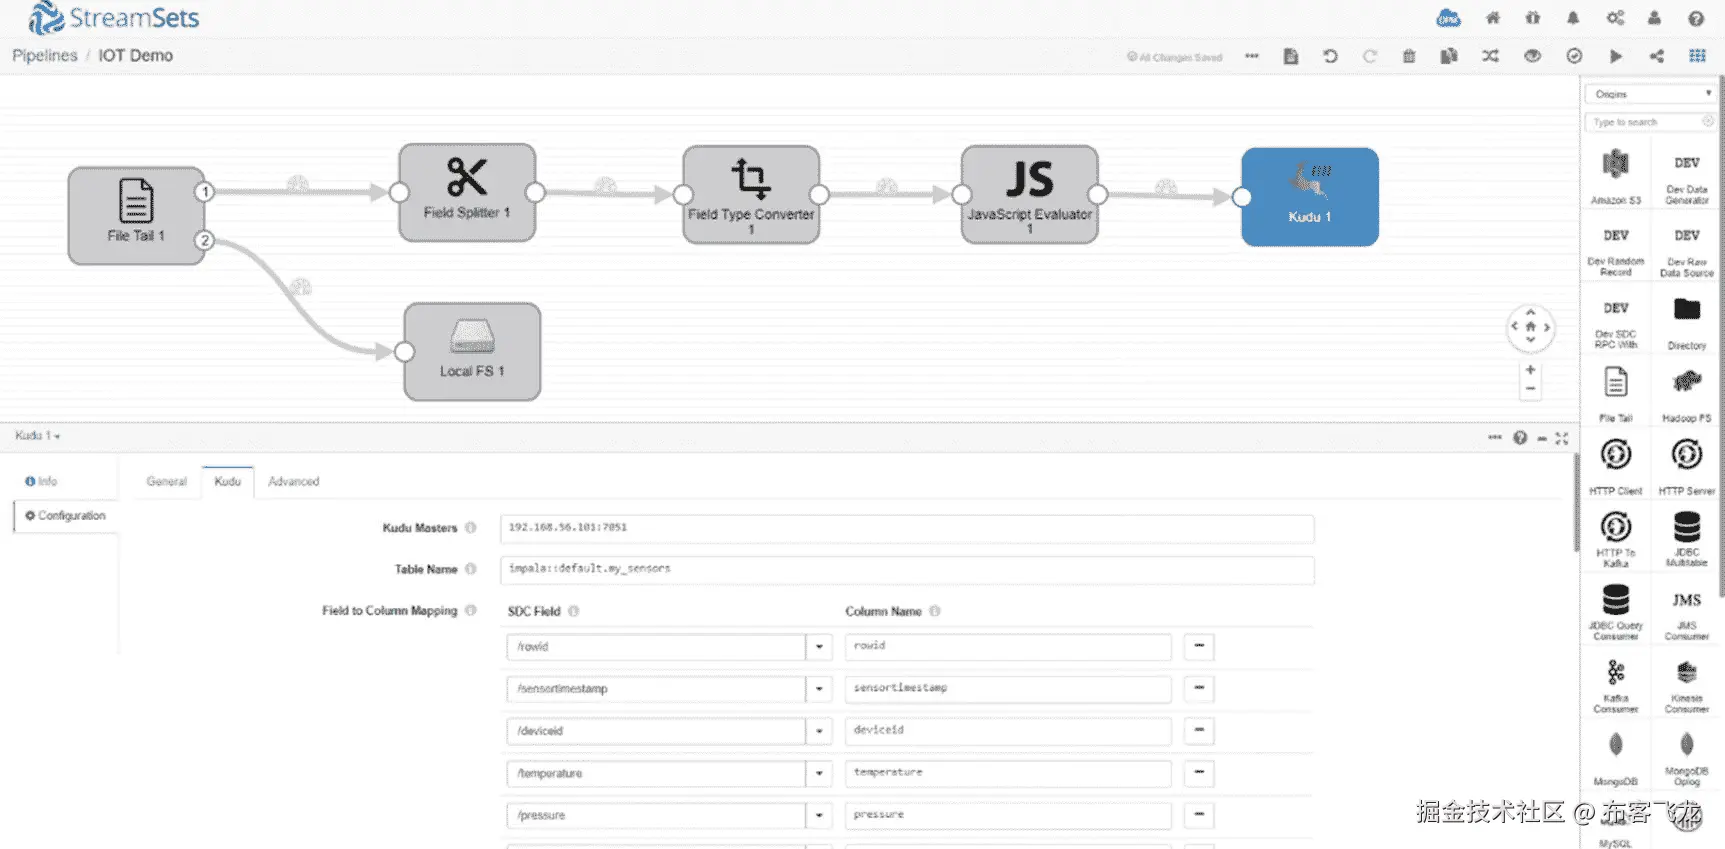The height and width of the screenshot is (849, 1725).
Task: Open the package manager gift icon
Action: click(1532, 18)
